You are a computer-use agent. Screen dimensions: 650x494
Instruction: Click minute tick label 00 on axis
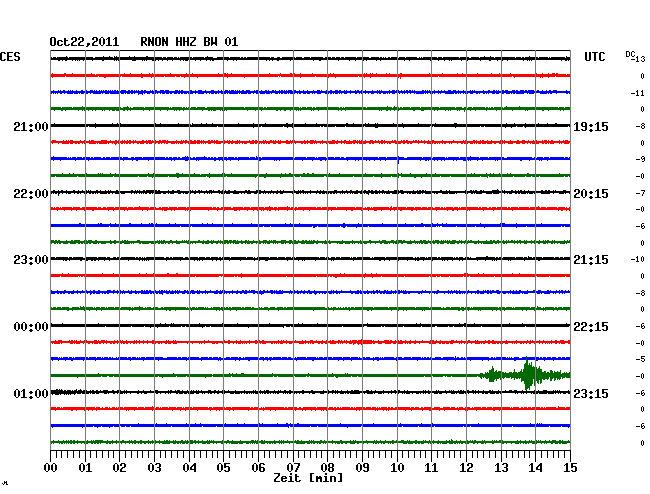tap(51, 468)
